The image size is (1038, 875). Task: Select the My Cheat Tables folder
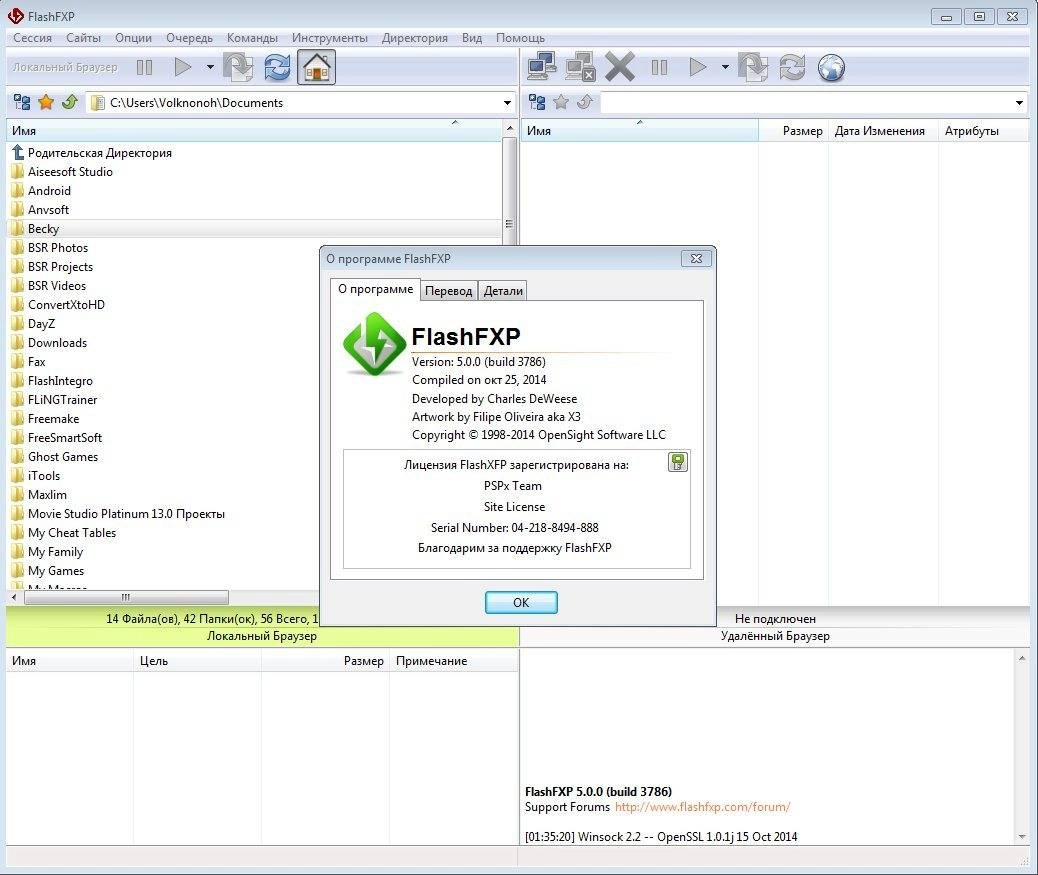(x=71, y=533)
